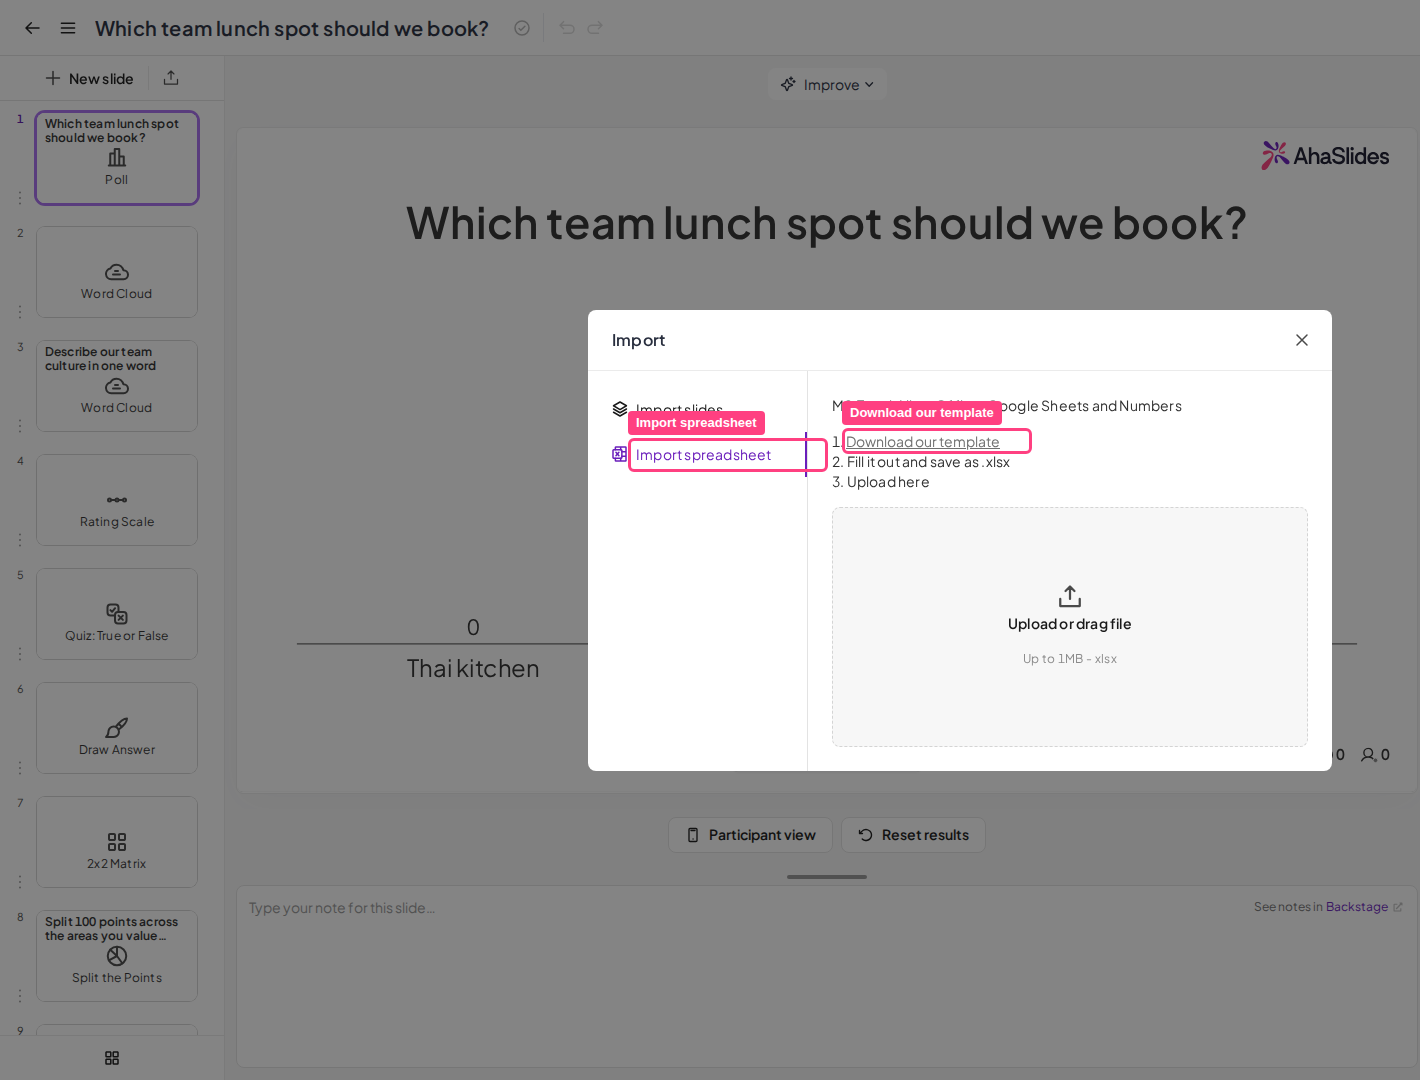Click the notes panel resize handle
Image resolution: width=1420 pixels, height=1080 pixels.
point(827,877)
